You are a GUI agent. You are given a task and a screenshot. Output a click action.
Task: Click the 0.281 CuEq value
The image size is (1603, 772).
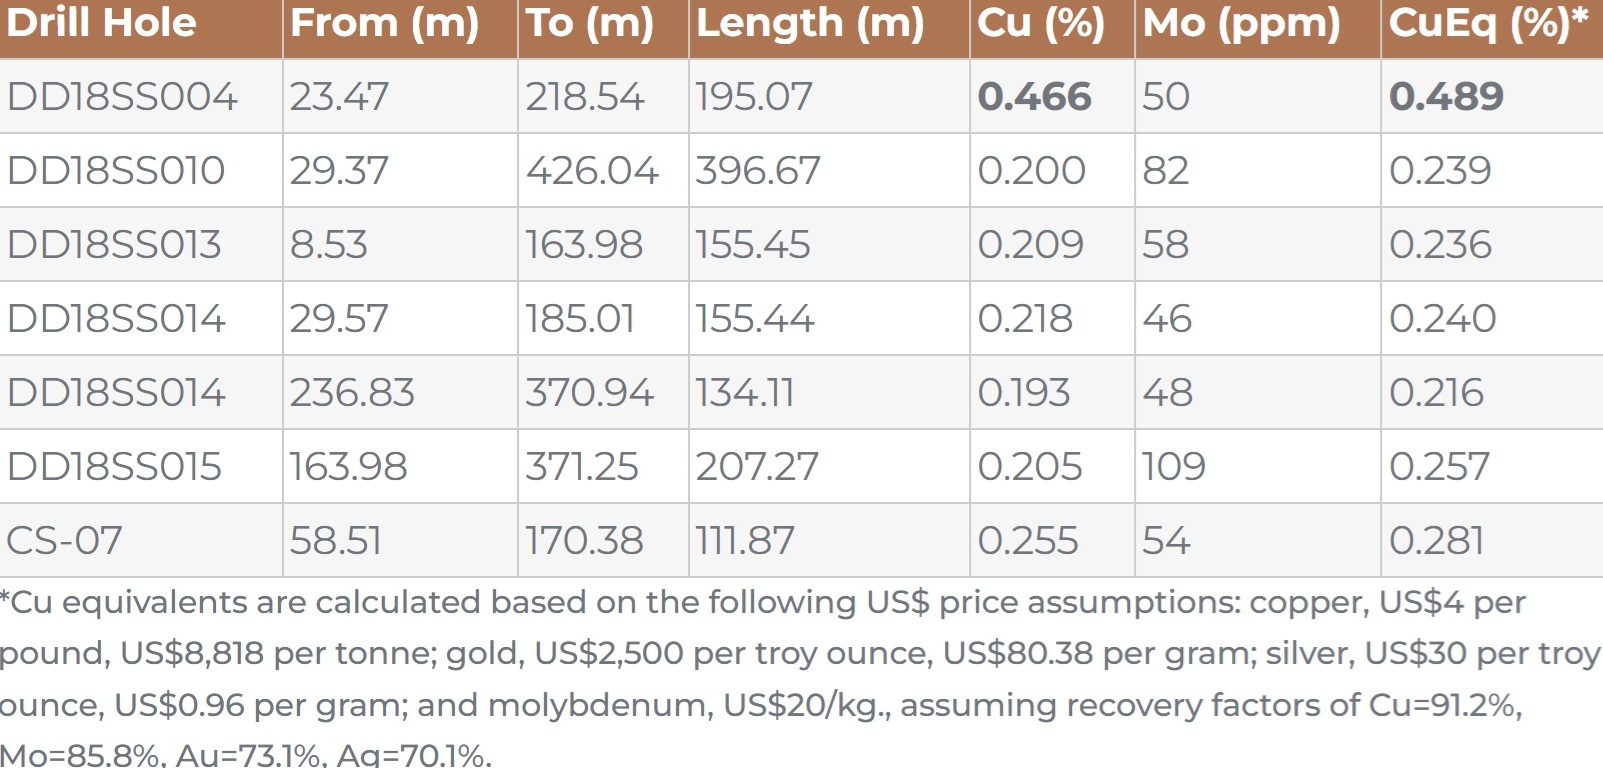click(1436, 541)
